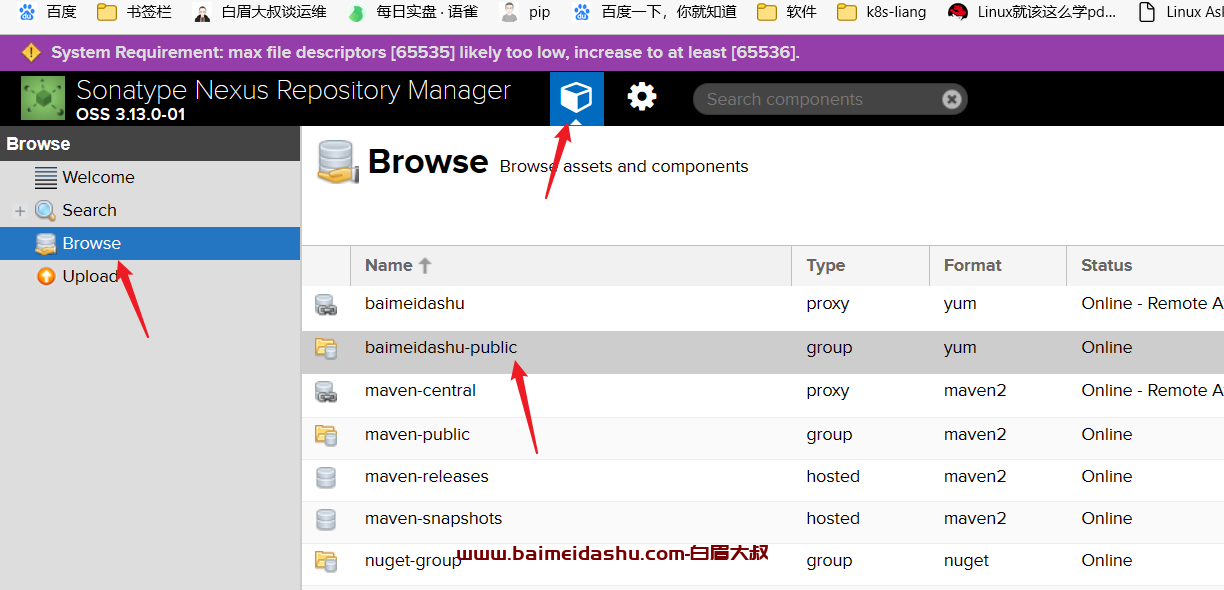Click the proxy icon for maven-central
Screen dimensions: 1224x590
click(326, 391)
